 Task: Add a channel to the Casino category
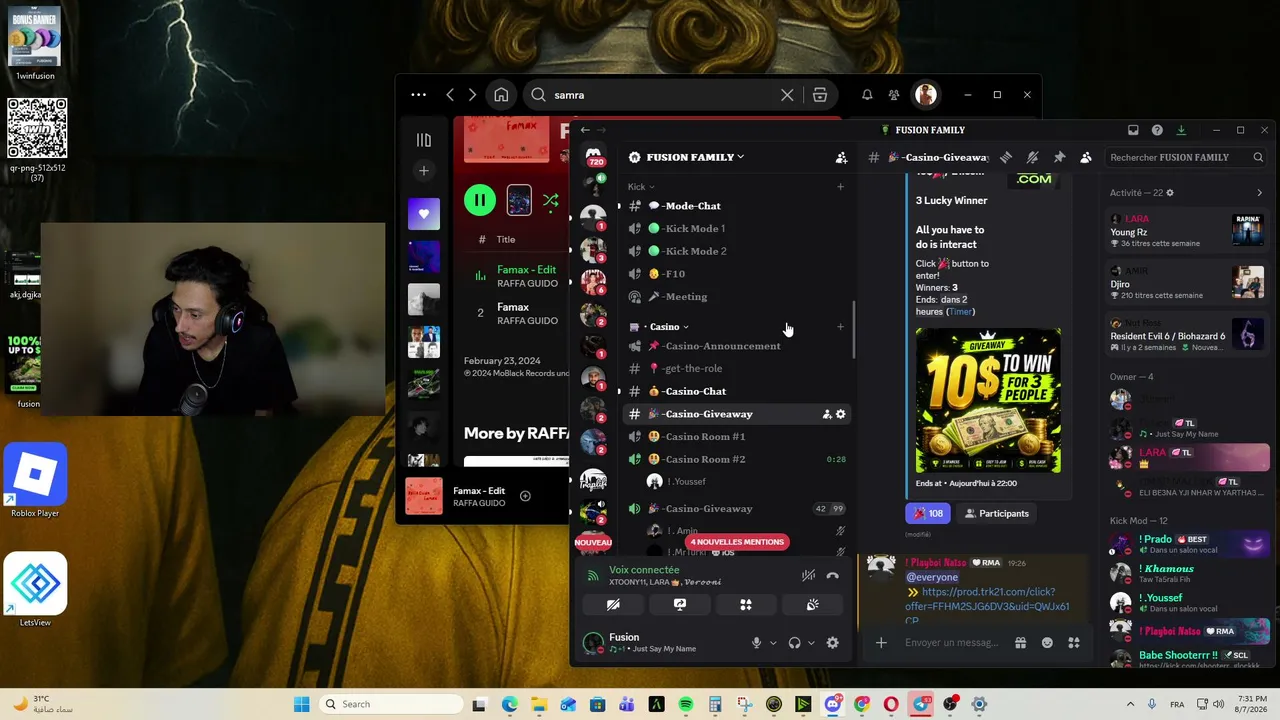[x=840, y=327]
